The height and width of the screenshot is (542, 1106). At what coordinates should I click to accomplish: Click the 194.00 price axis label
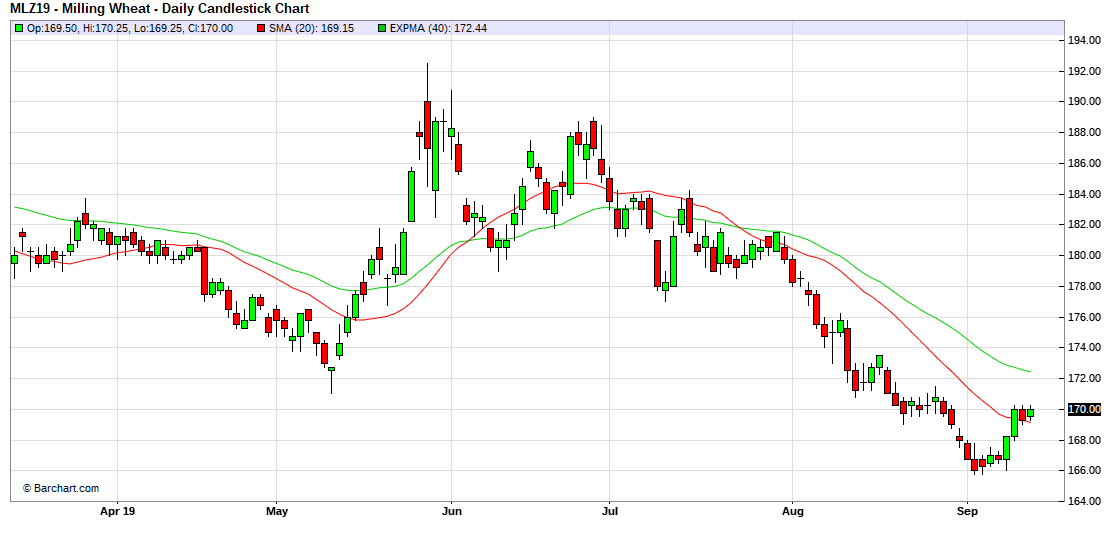pos(1085,41)
